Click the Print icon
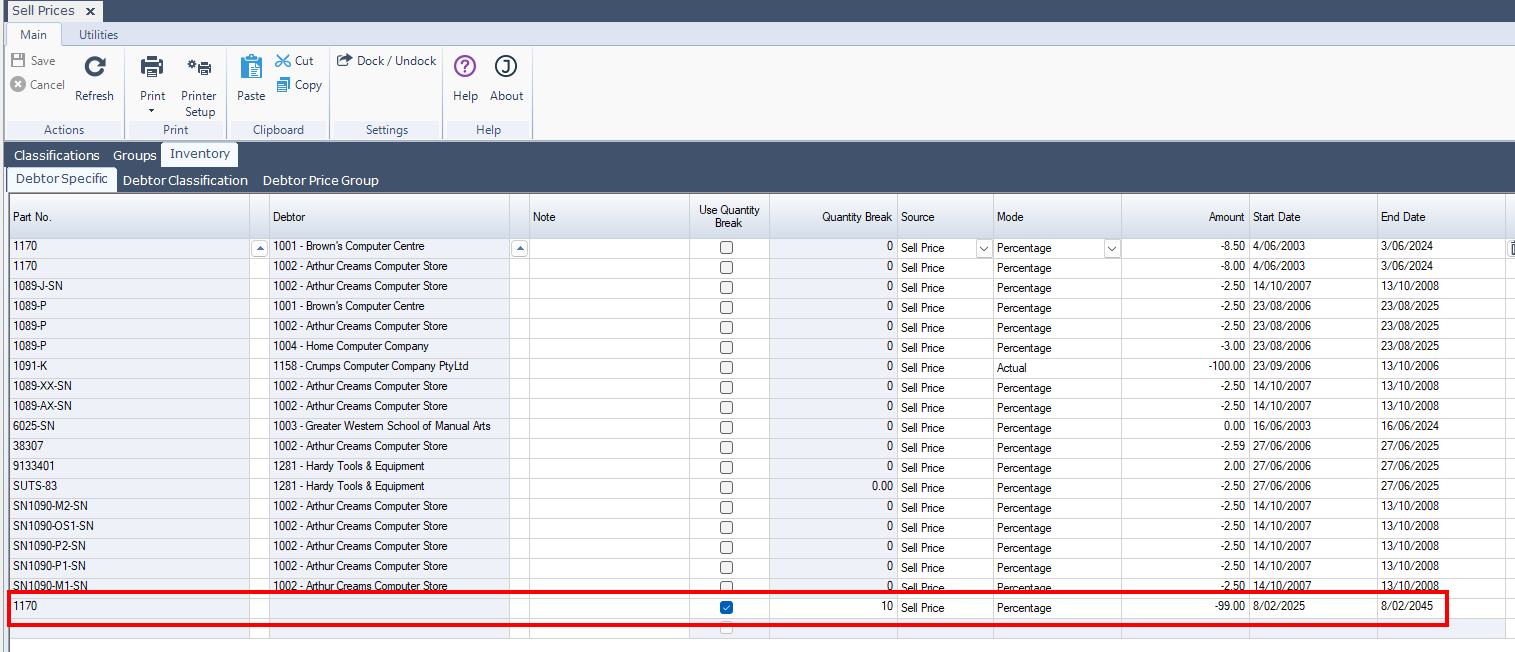 [x=152, y=68]
